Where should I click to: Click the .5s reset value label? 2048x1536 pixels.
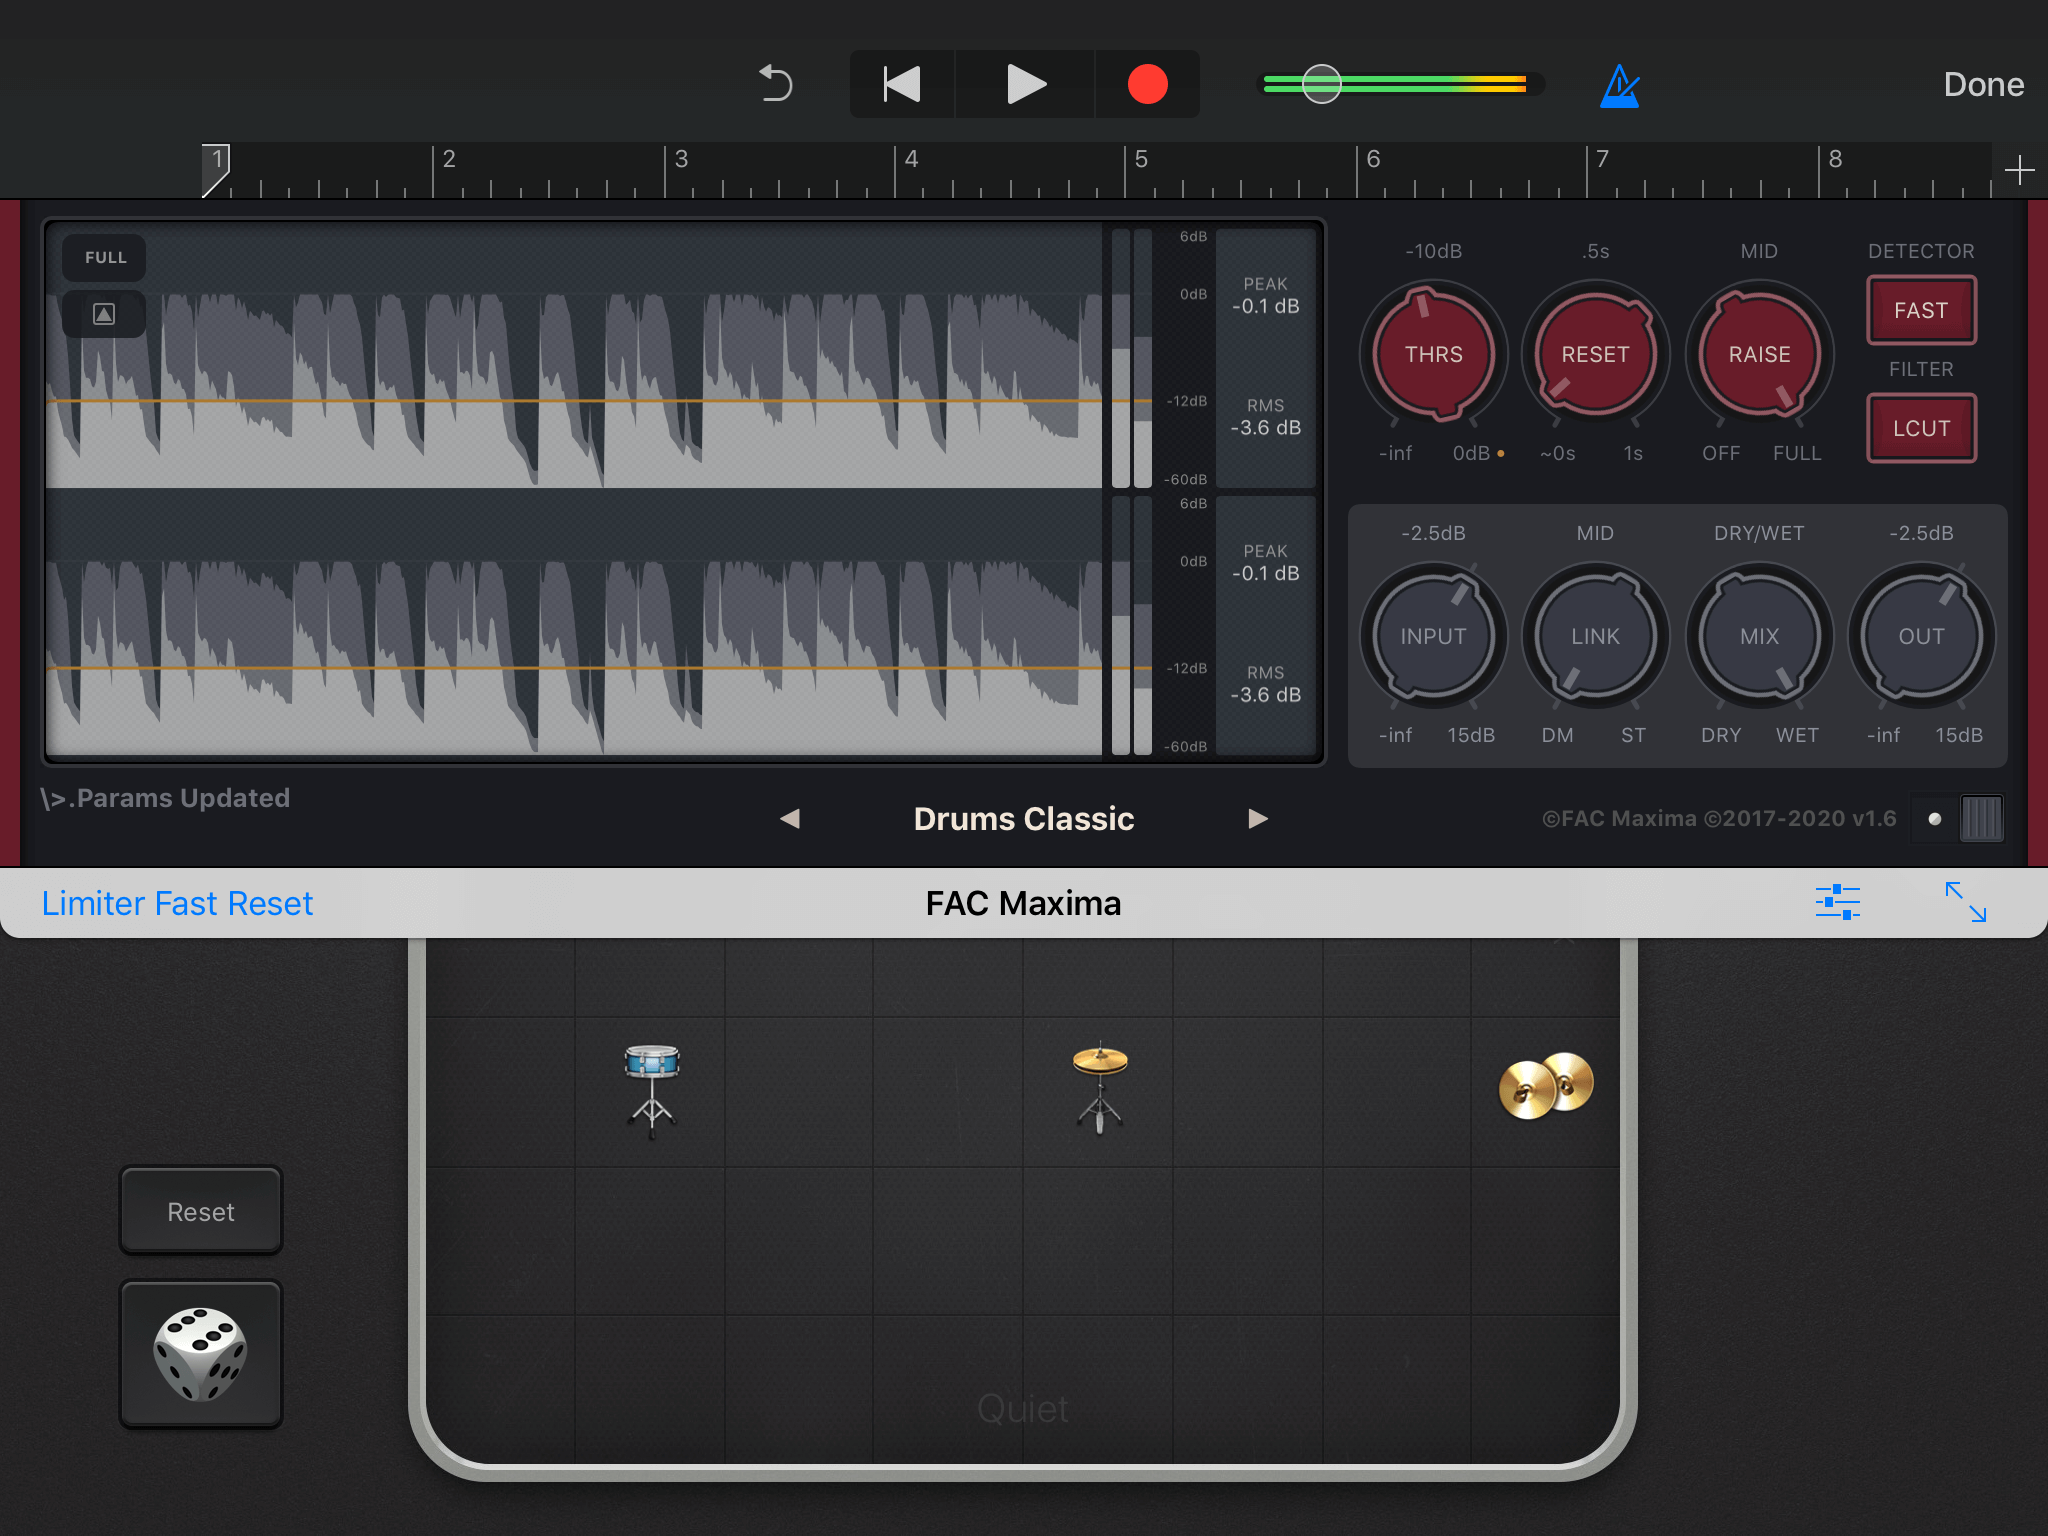tap(1595, 251)
